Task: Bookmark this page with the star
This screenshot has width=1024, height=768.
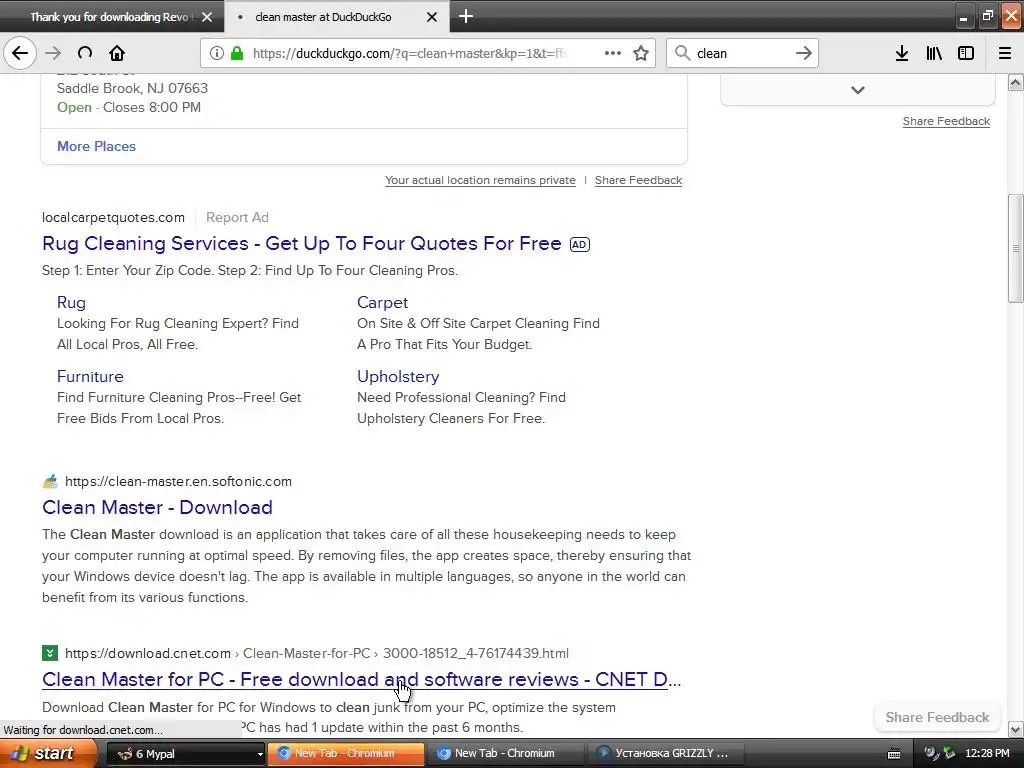Action: point(641,53)
